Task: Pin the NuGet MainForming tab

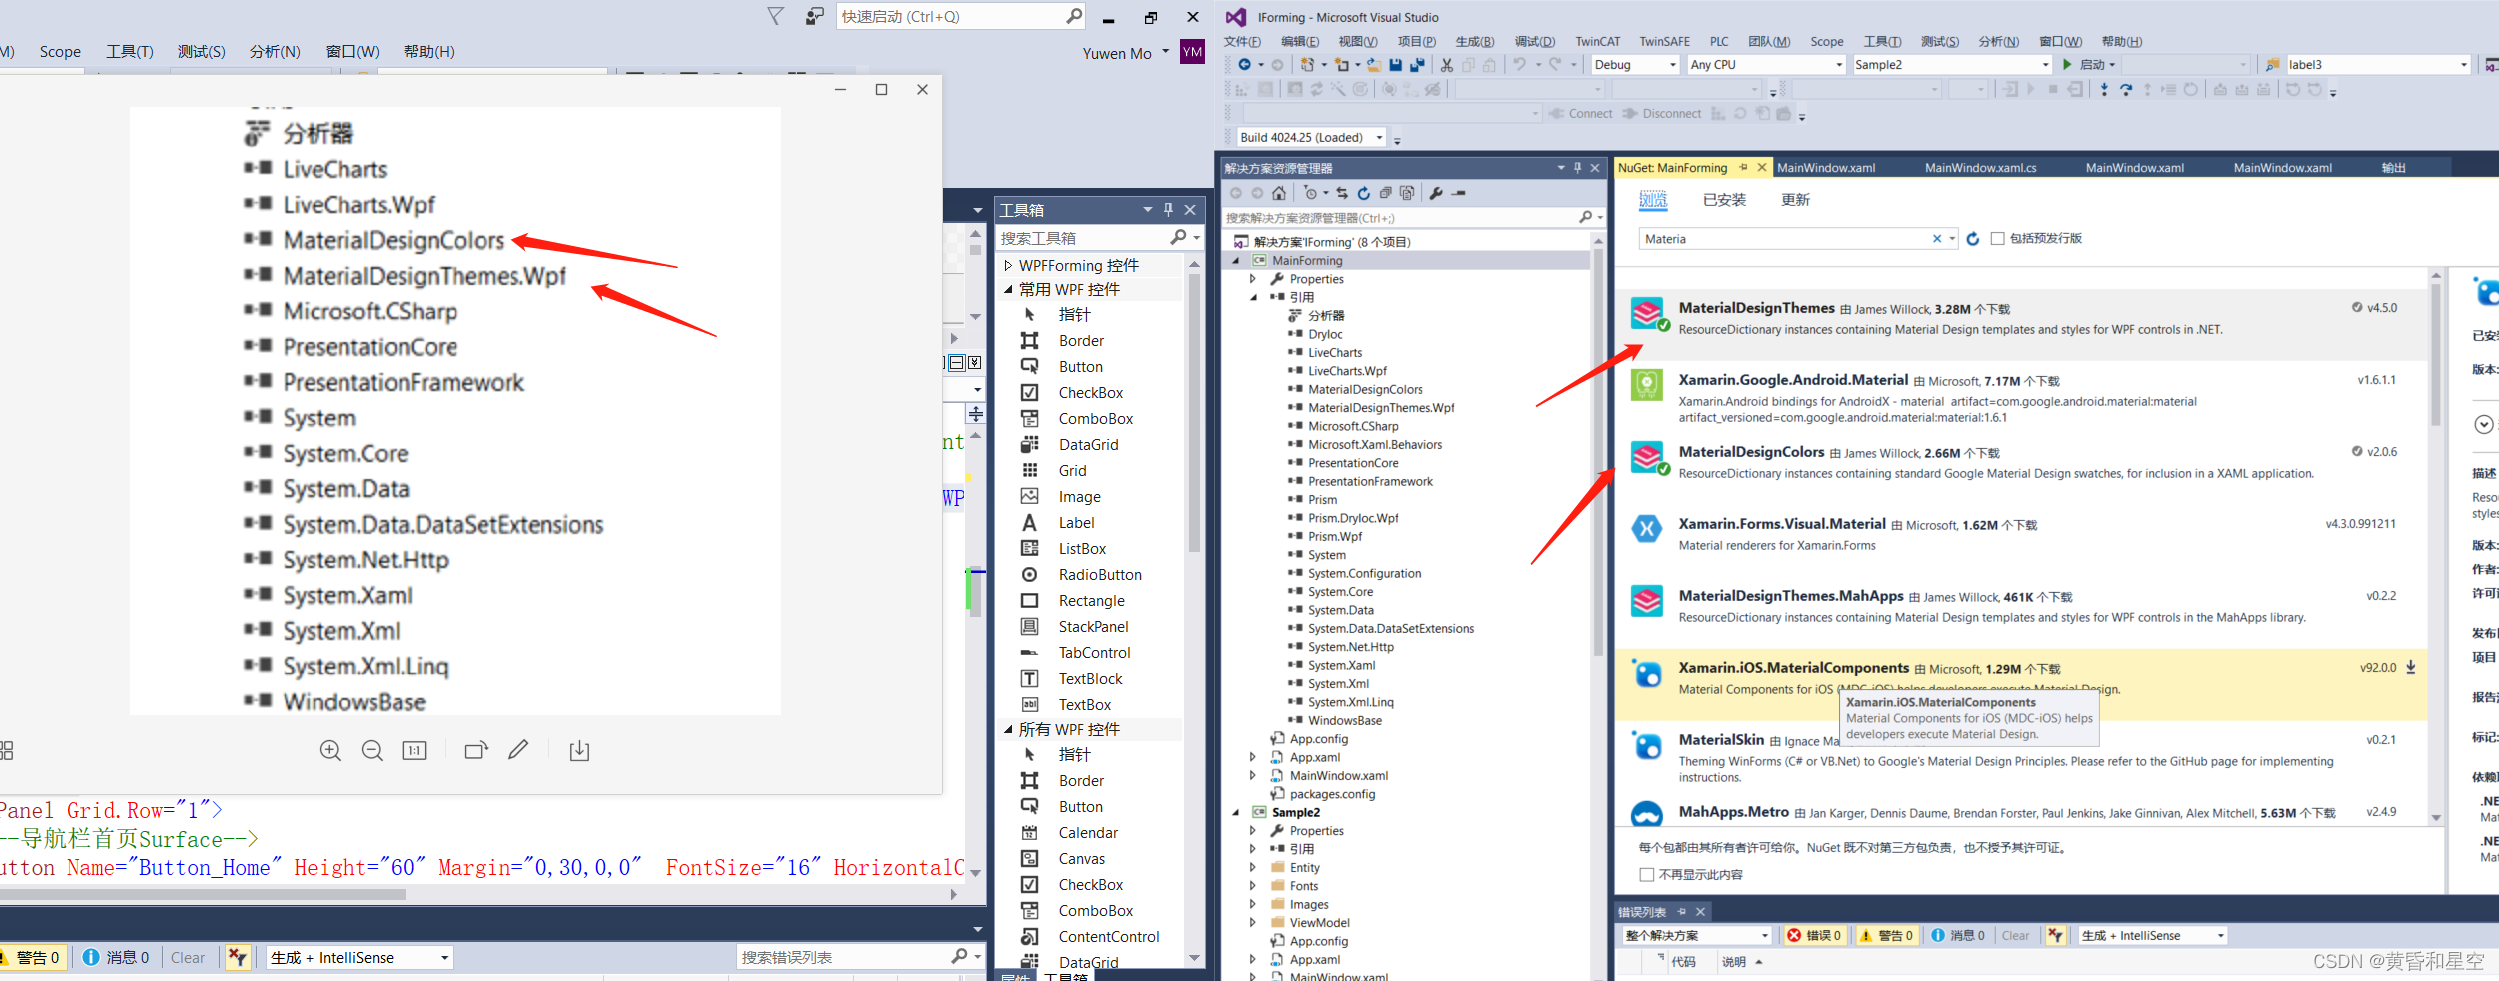Action: (x=1743, y=168)
